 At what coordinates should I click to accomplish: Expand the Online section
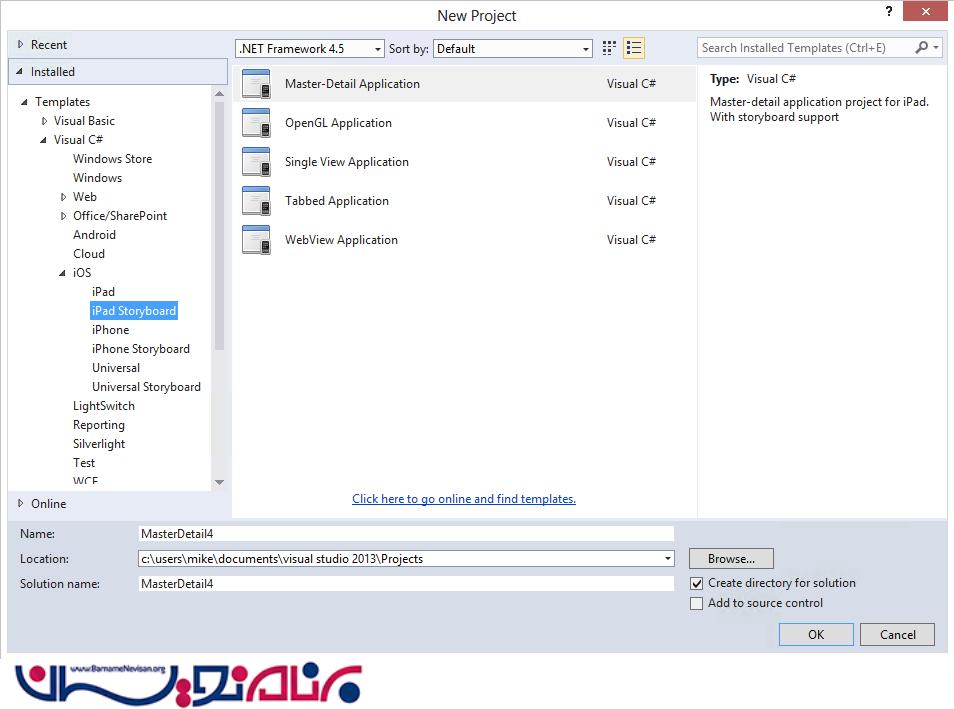(x=21, y=503)
